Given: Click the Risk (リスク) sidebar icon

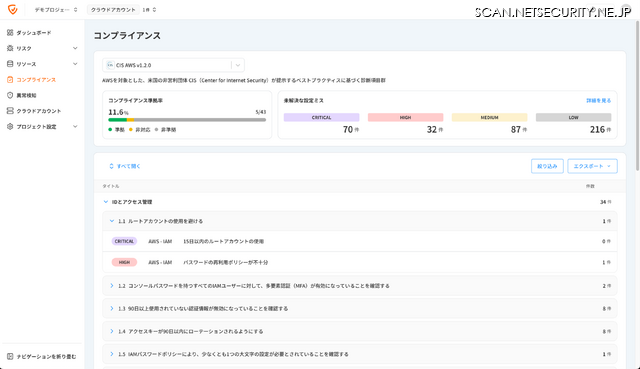Looking at the screenshot, I should (10, 48).
